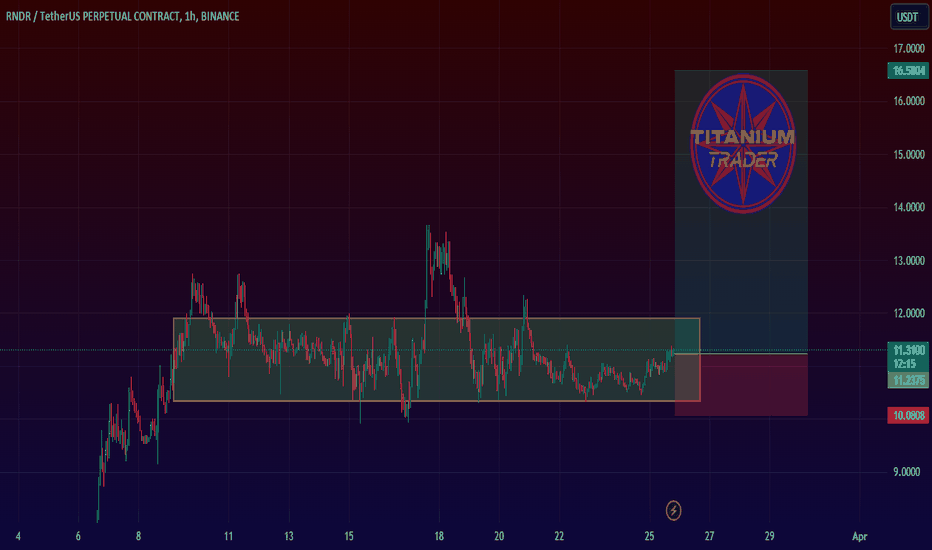The width and height of the screenshot is (932, 550).
Task: Click the 17.0000 price axis tick
Action: [909, 49]
